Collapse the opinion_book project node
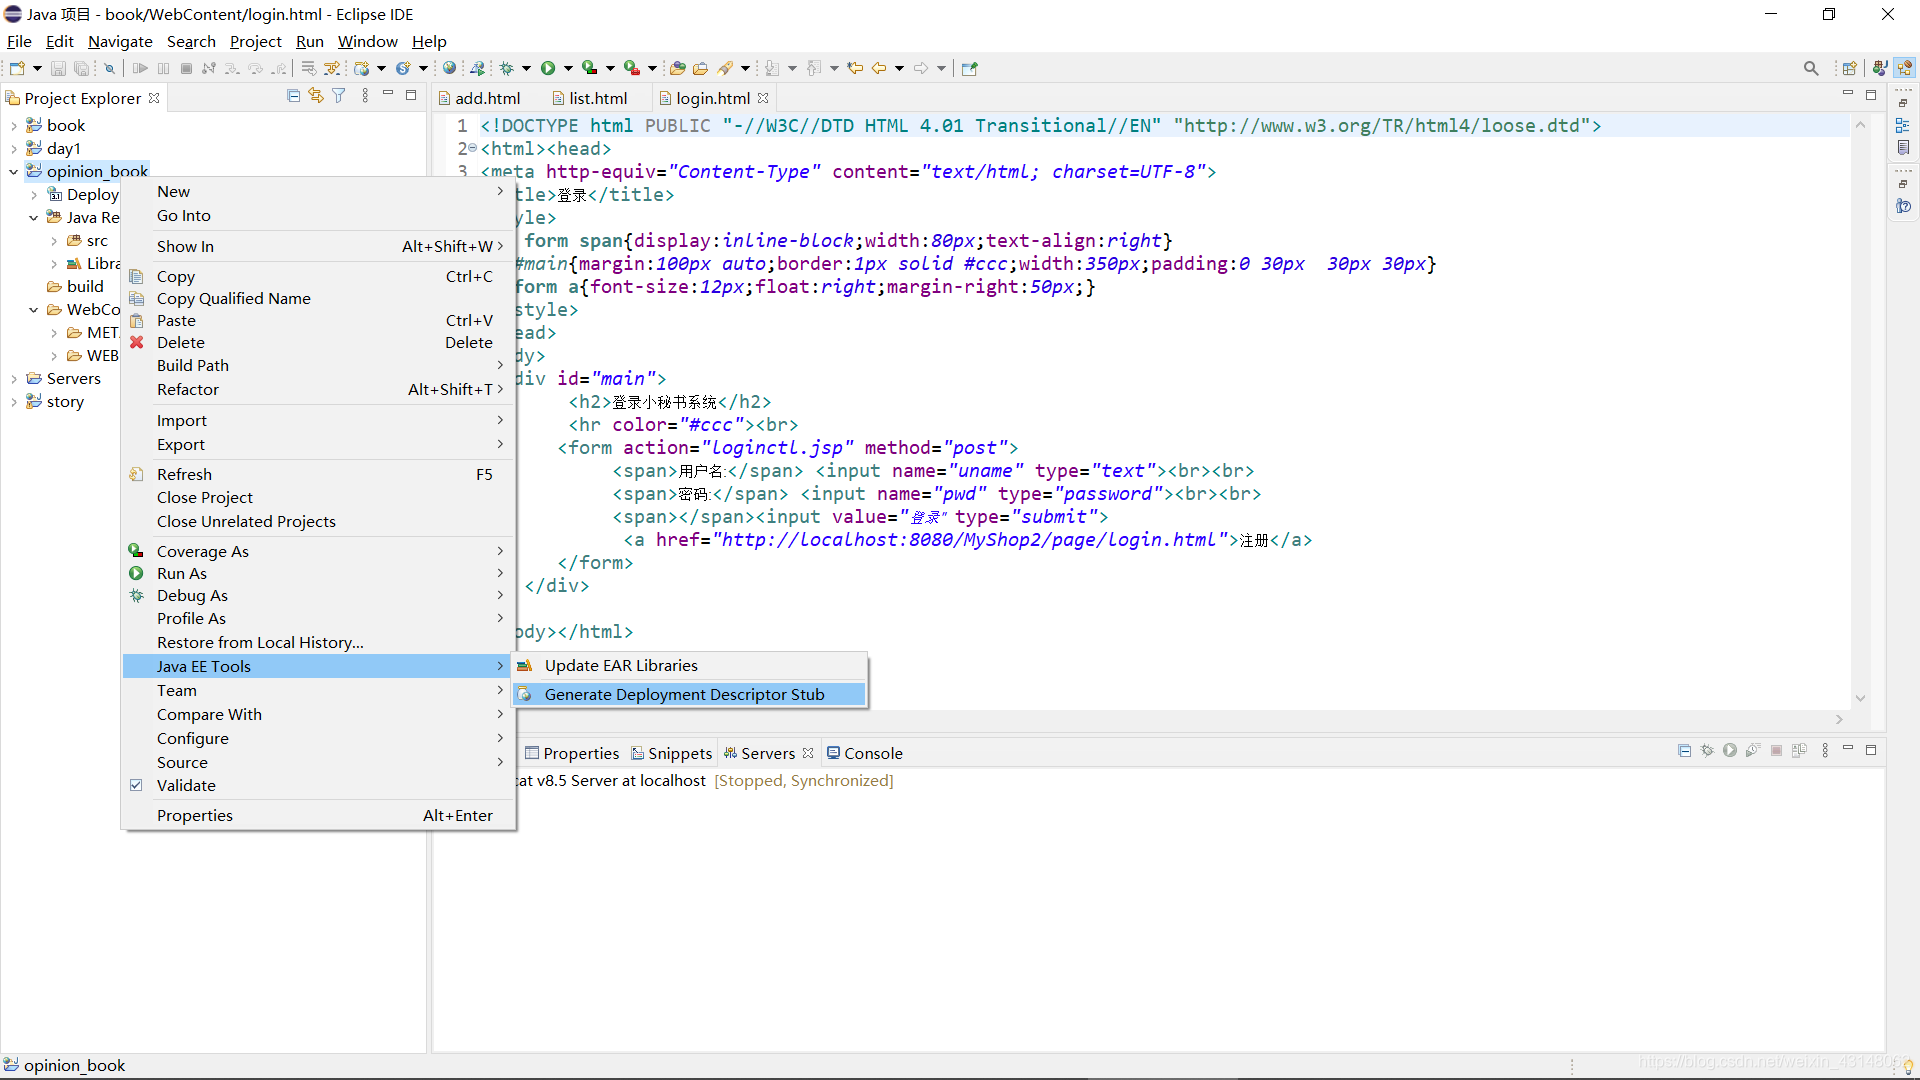This screenshot has width=1920, height=1080. click(x=14, y=172)
